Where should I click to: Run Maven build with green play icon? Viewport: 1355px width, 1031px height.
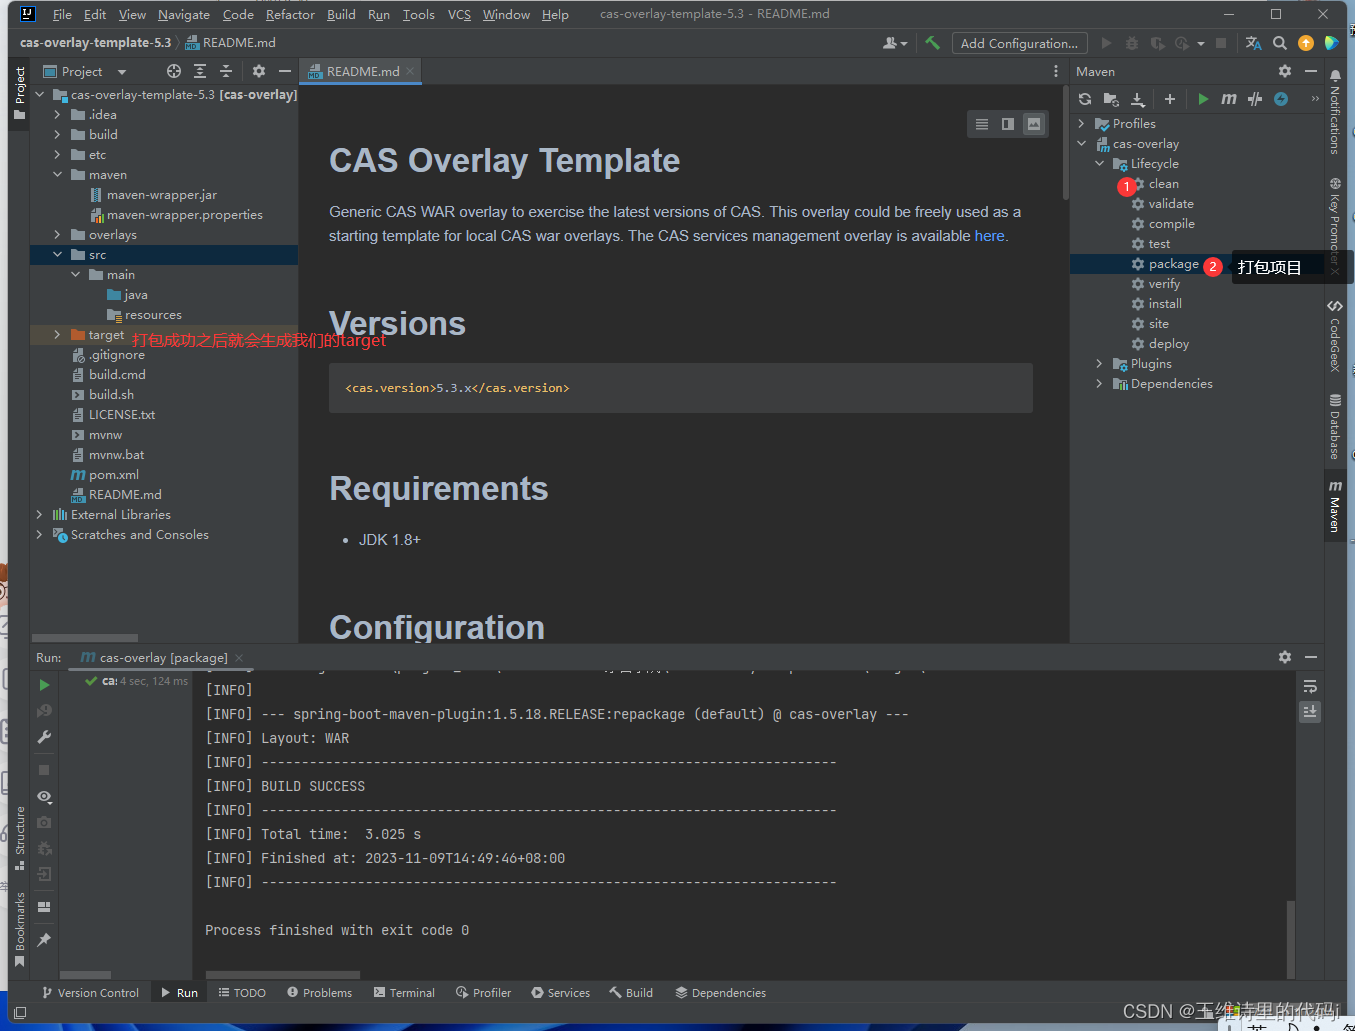point(1203,99)
